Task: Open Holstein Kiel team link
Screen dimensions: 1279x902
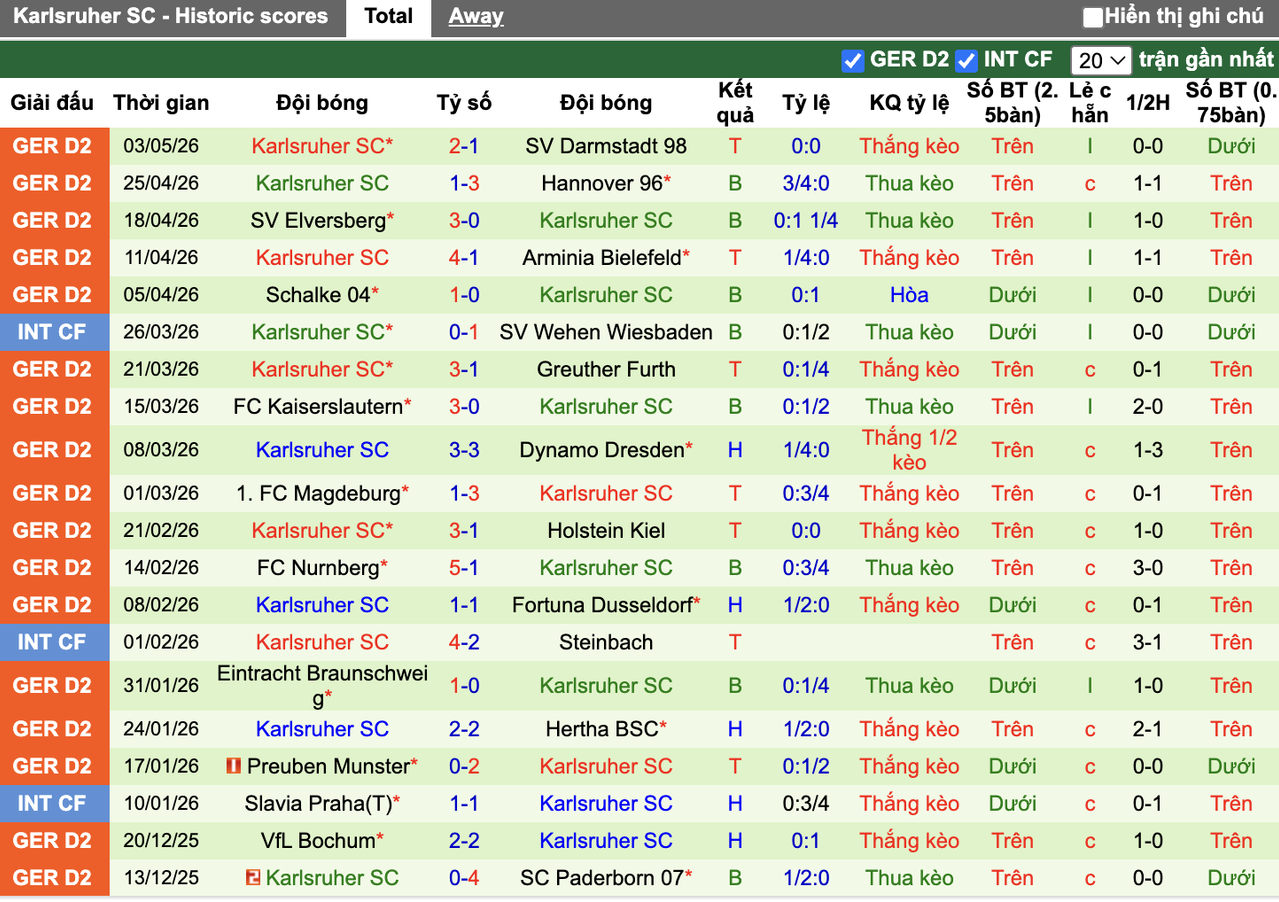Action: tap(606, 530)
